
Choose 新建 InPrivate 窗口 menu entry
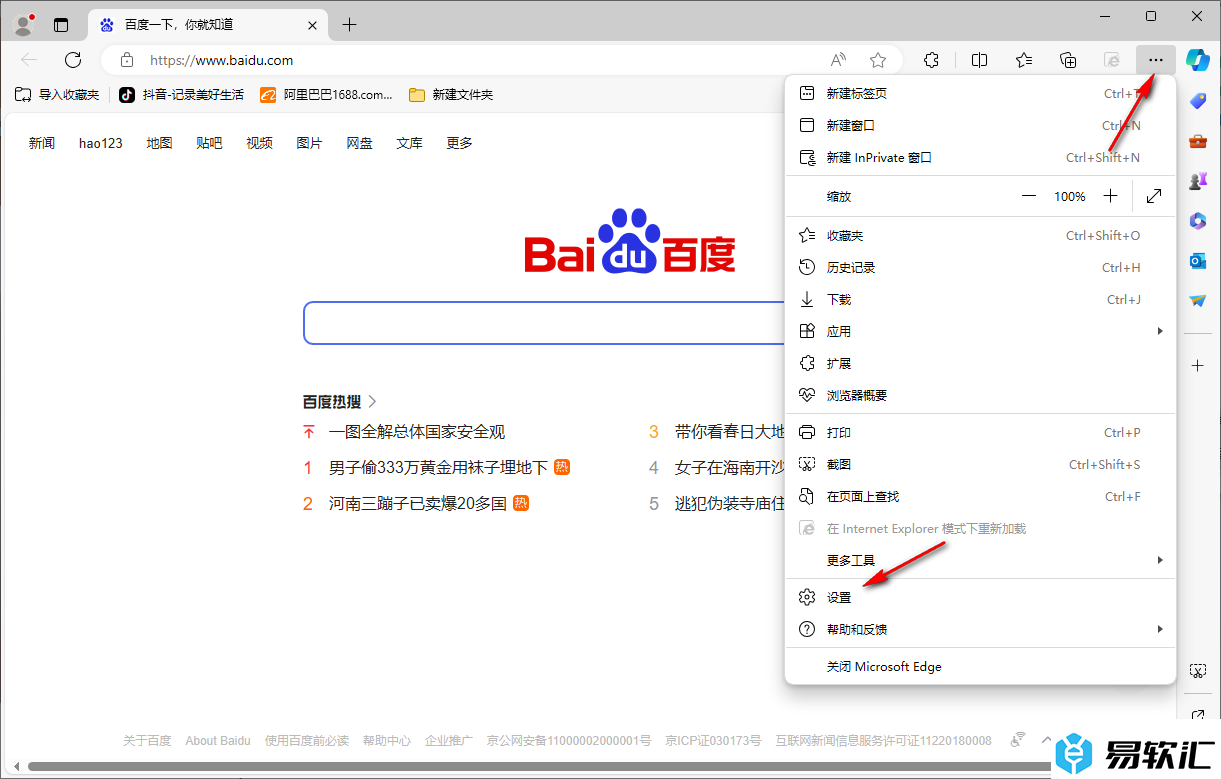tap(980, 158)
